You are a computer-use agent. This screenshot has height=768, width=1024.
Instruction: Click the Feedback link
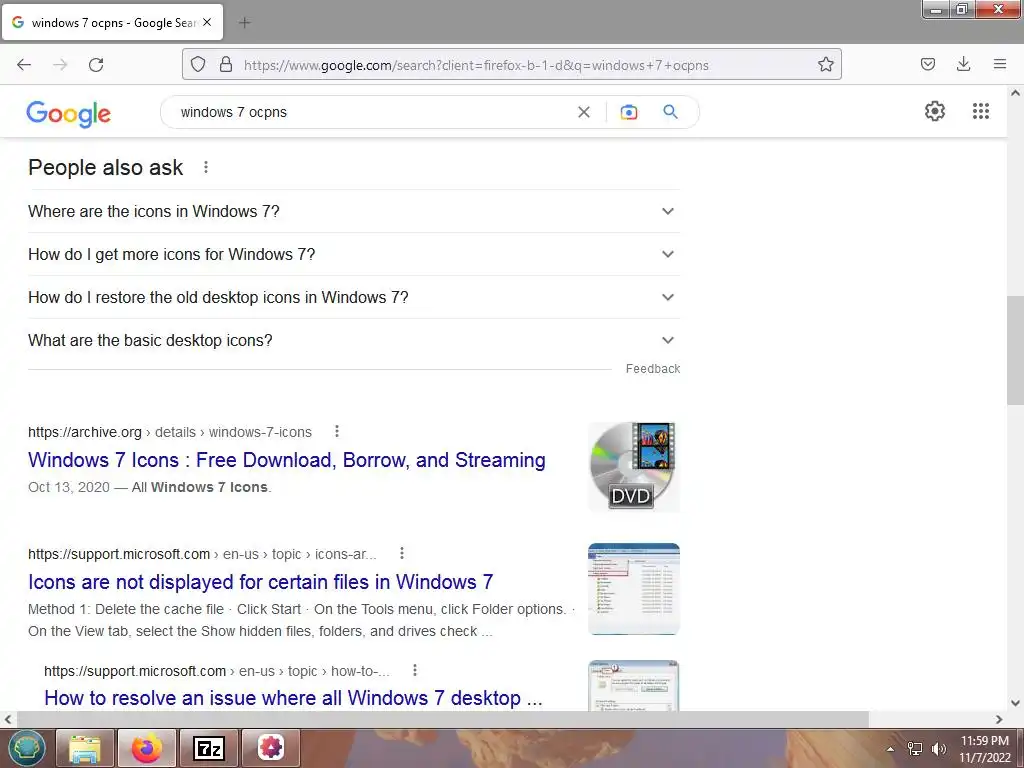point(652,369)
